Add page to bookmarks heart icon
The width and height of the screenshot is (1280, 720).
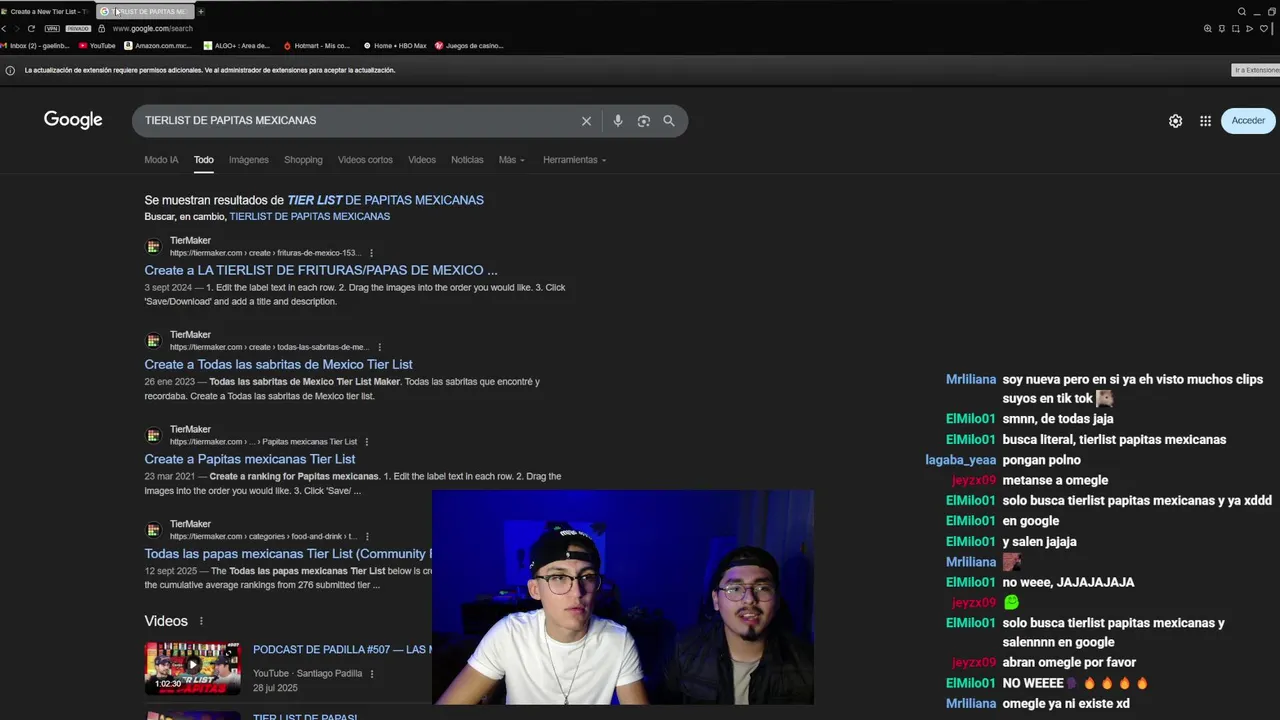(x=1264, y=29)
